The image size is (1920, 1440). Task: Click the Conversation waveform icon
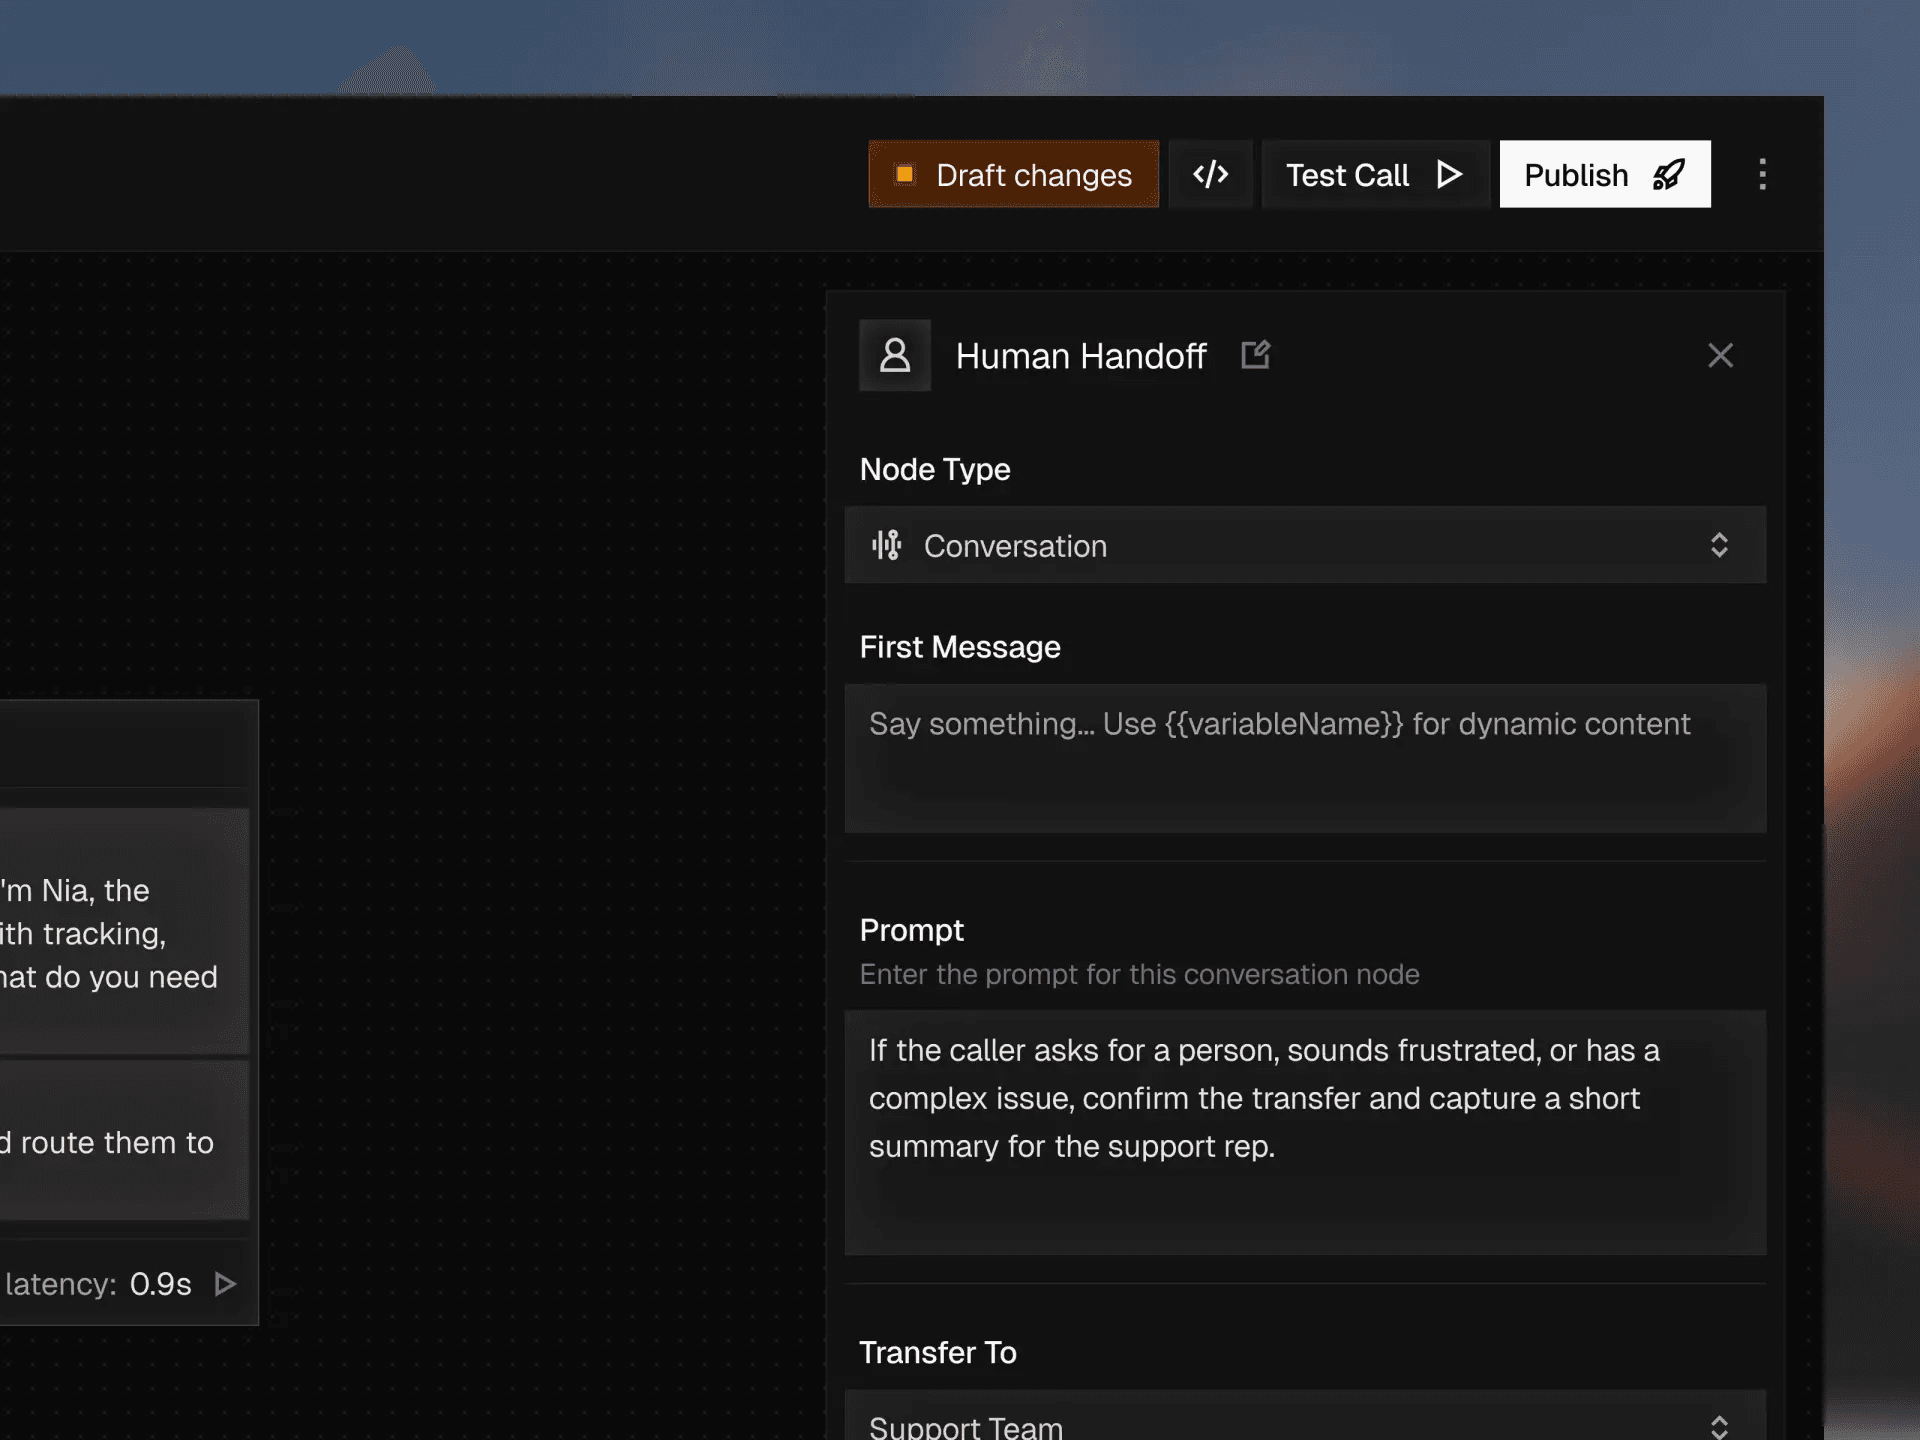886,545
